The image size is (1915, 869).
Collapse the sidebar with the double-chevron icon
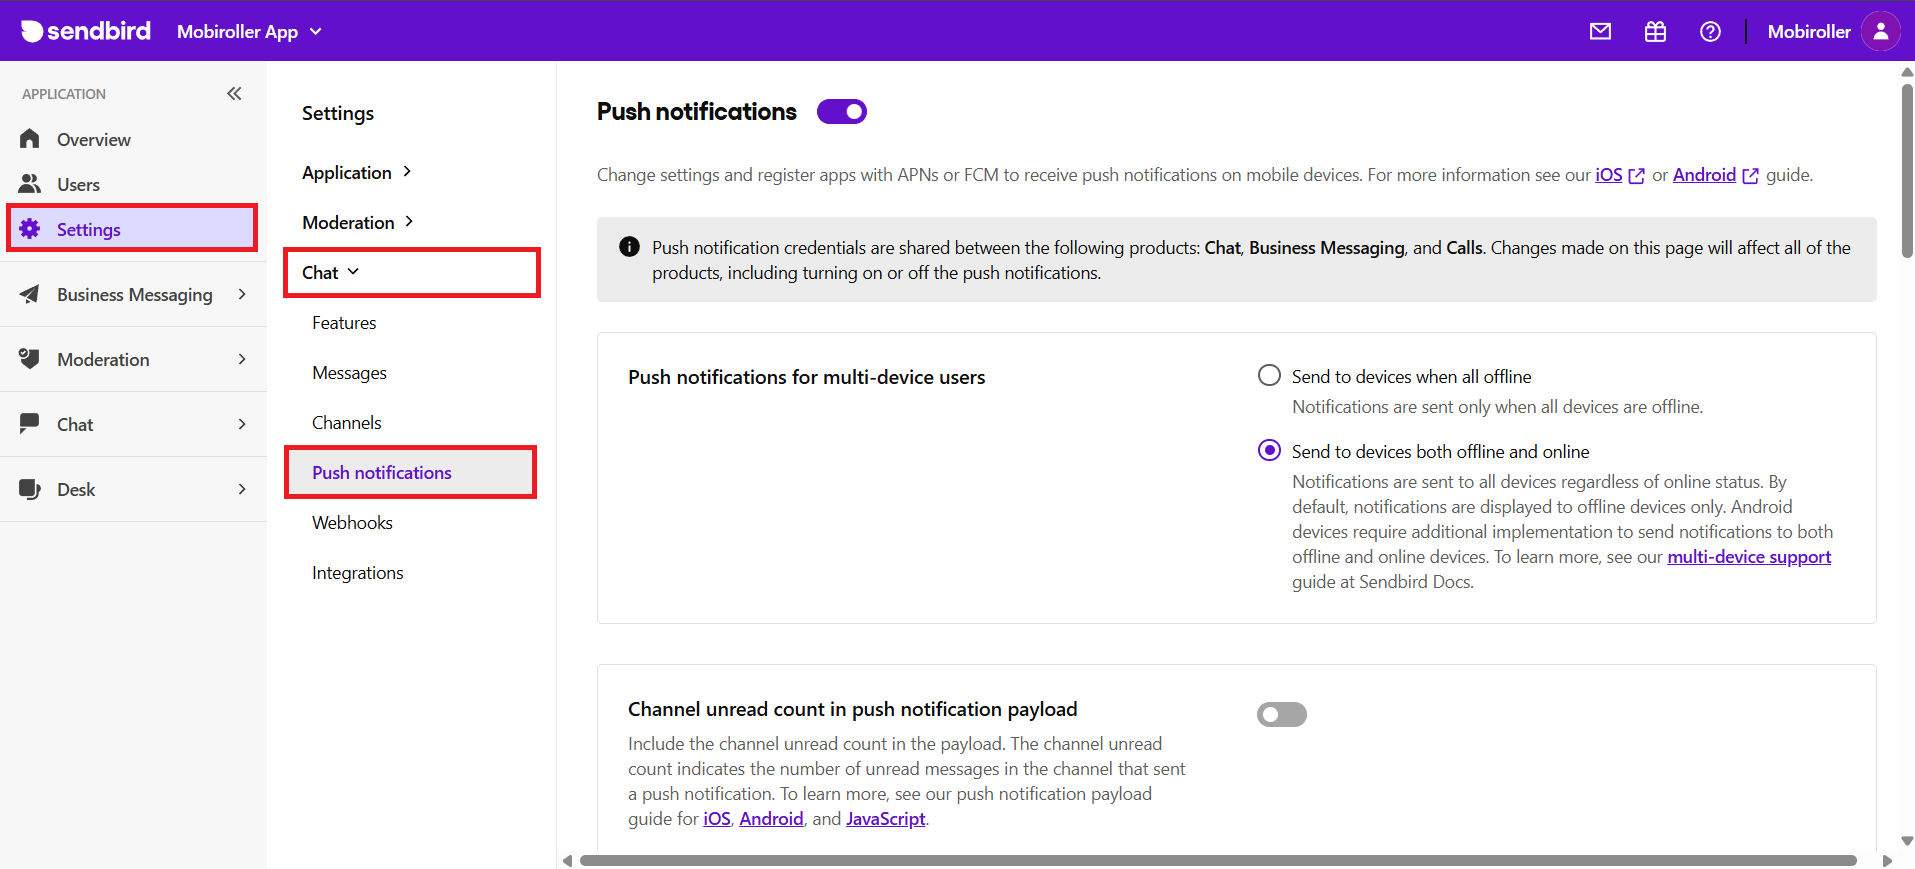point(234,93)
